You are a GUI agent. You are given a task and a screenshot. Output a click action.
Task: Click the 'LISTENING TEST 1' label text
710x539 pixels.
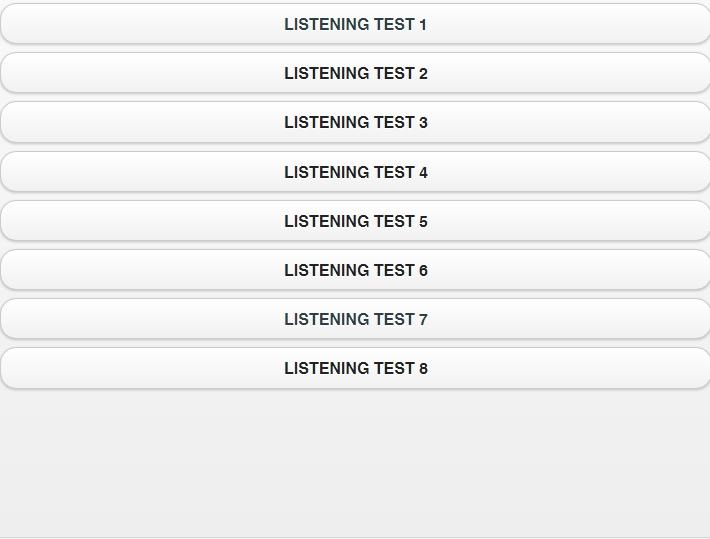tap(355, 24)
